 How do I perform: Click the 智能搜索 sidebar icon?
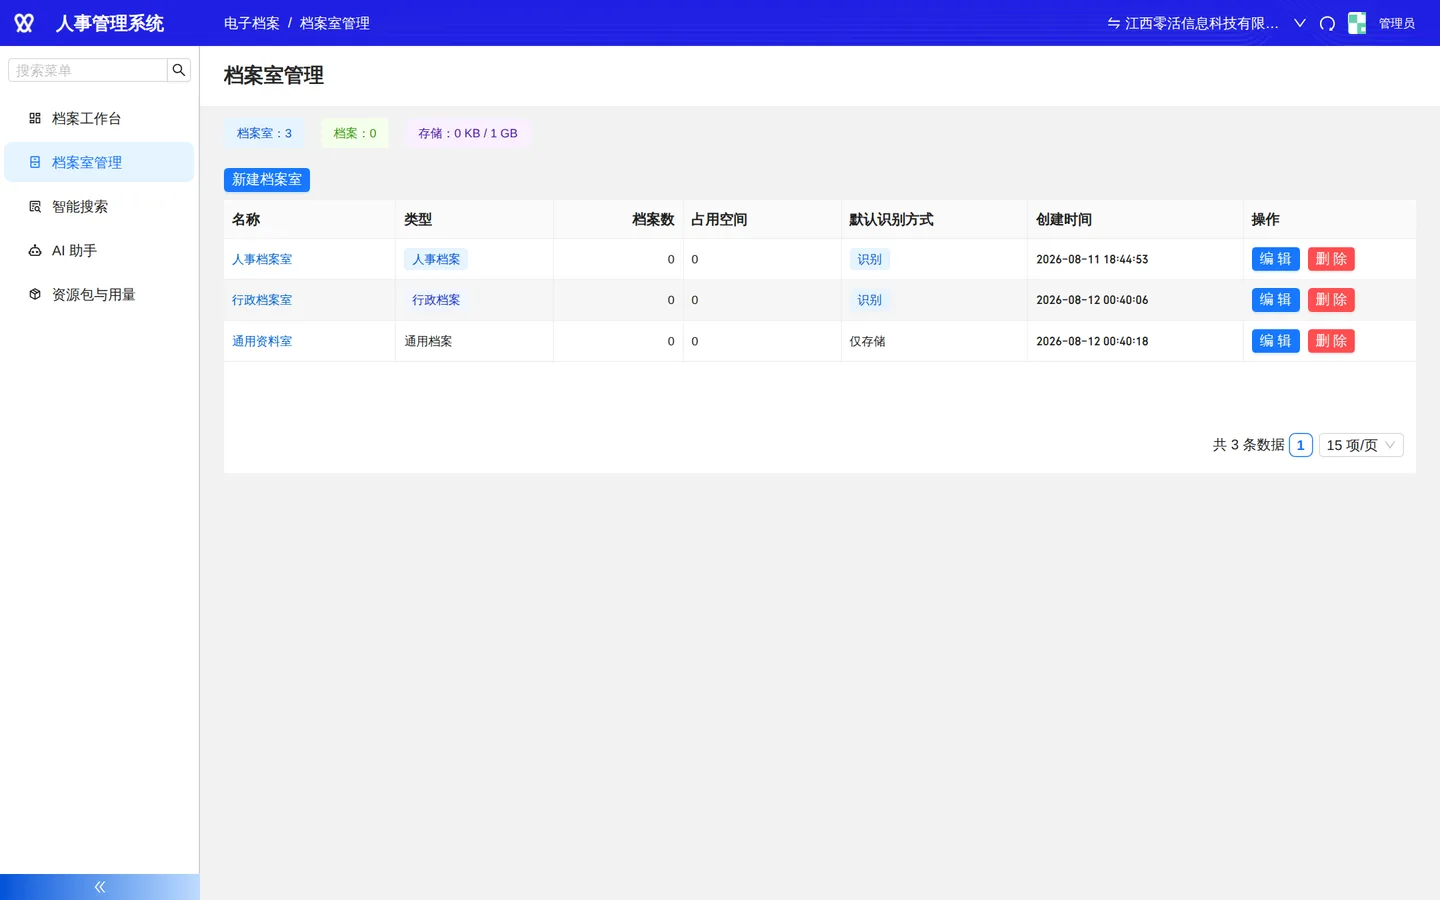(35, 206)
